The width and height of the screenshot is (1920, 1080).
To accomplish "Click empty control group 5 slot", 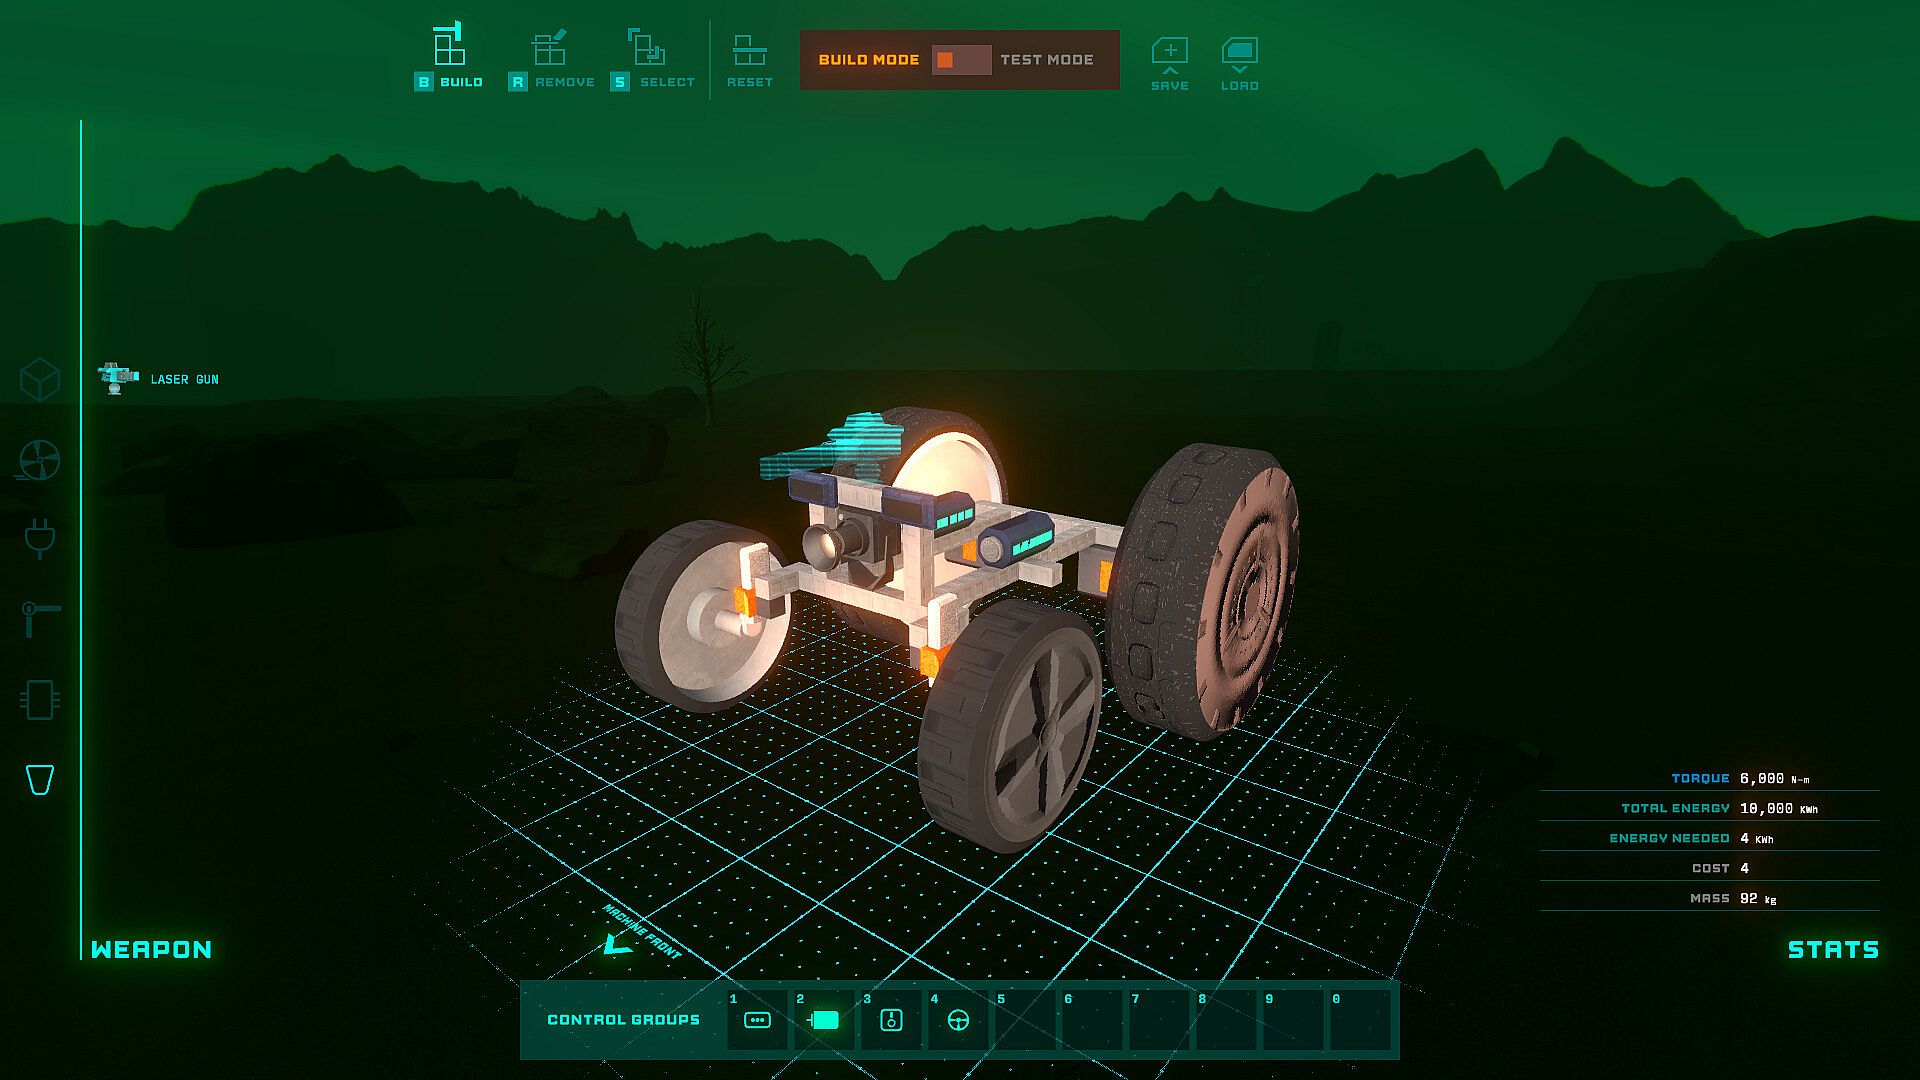I will click(1025, 1020).
